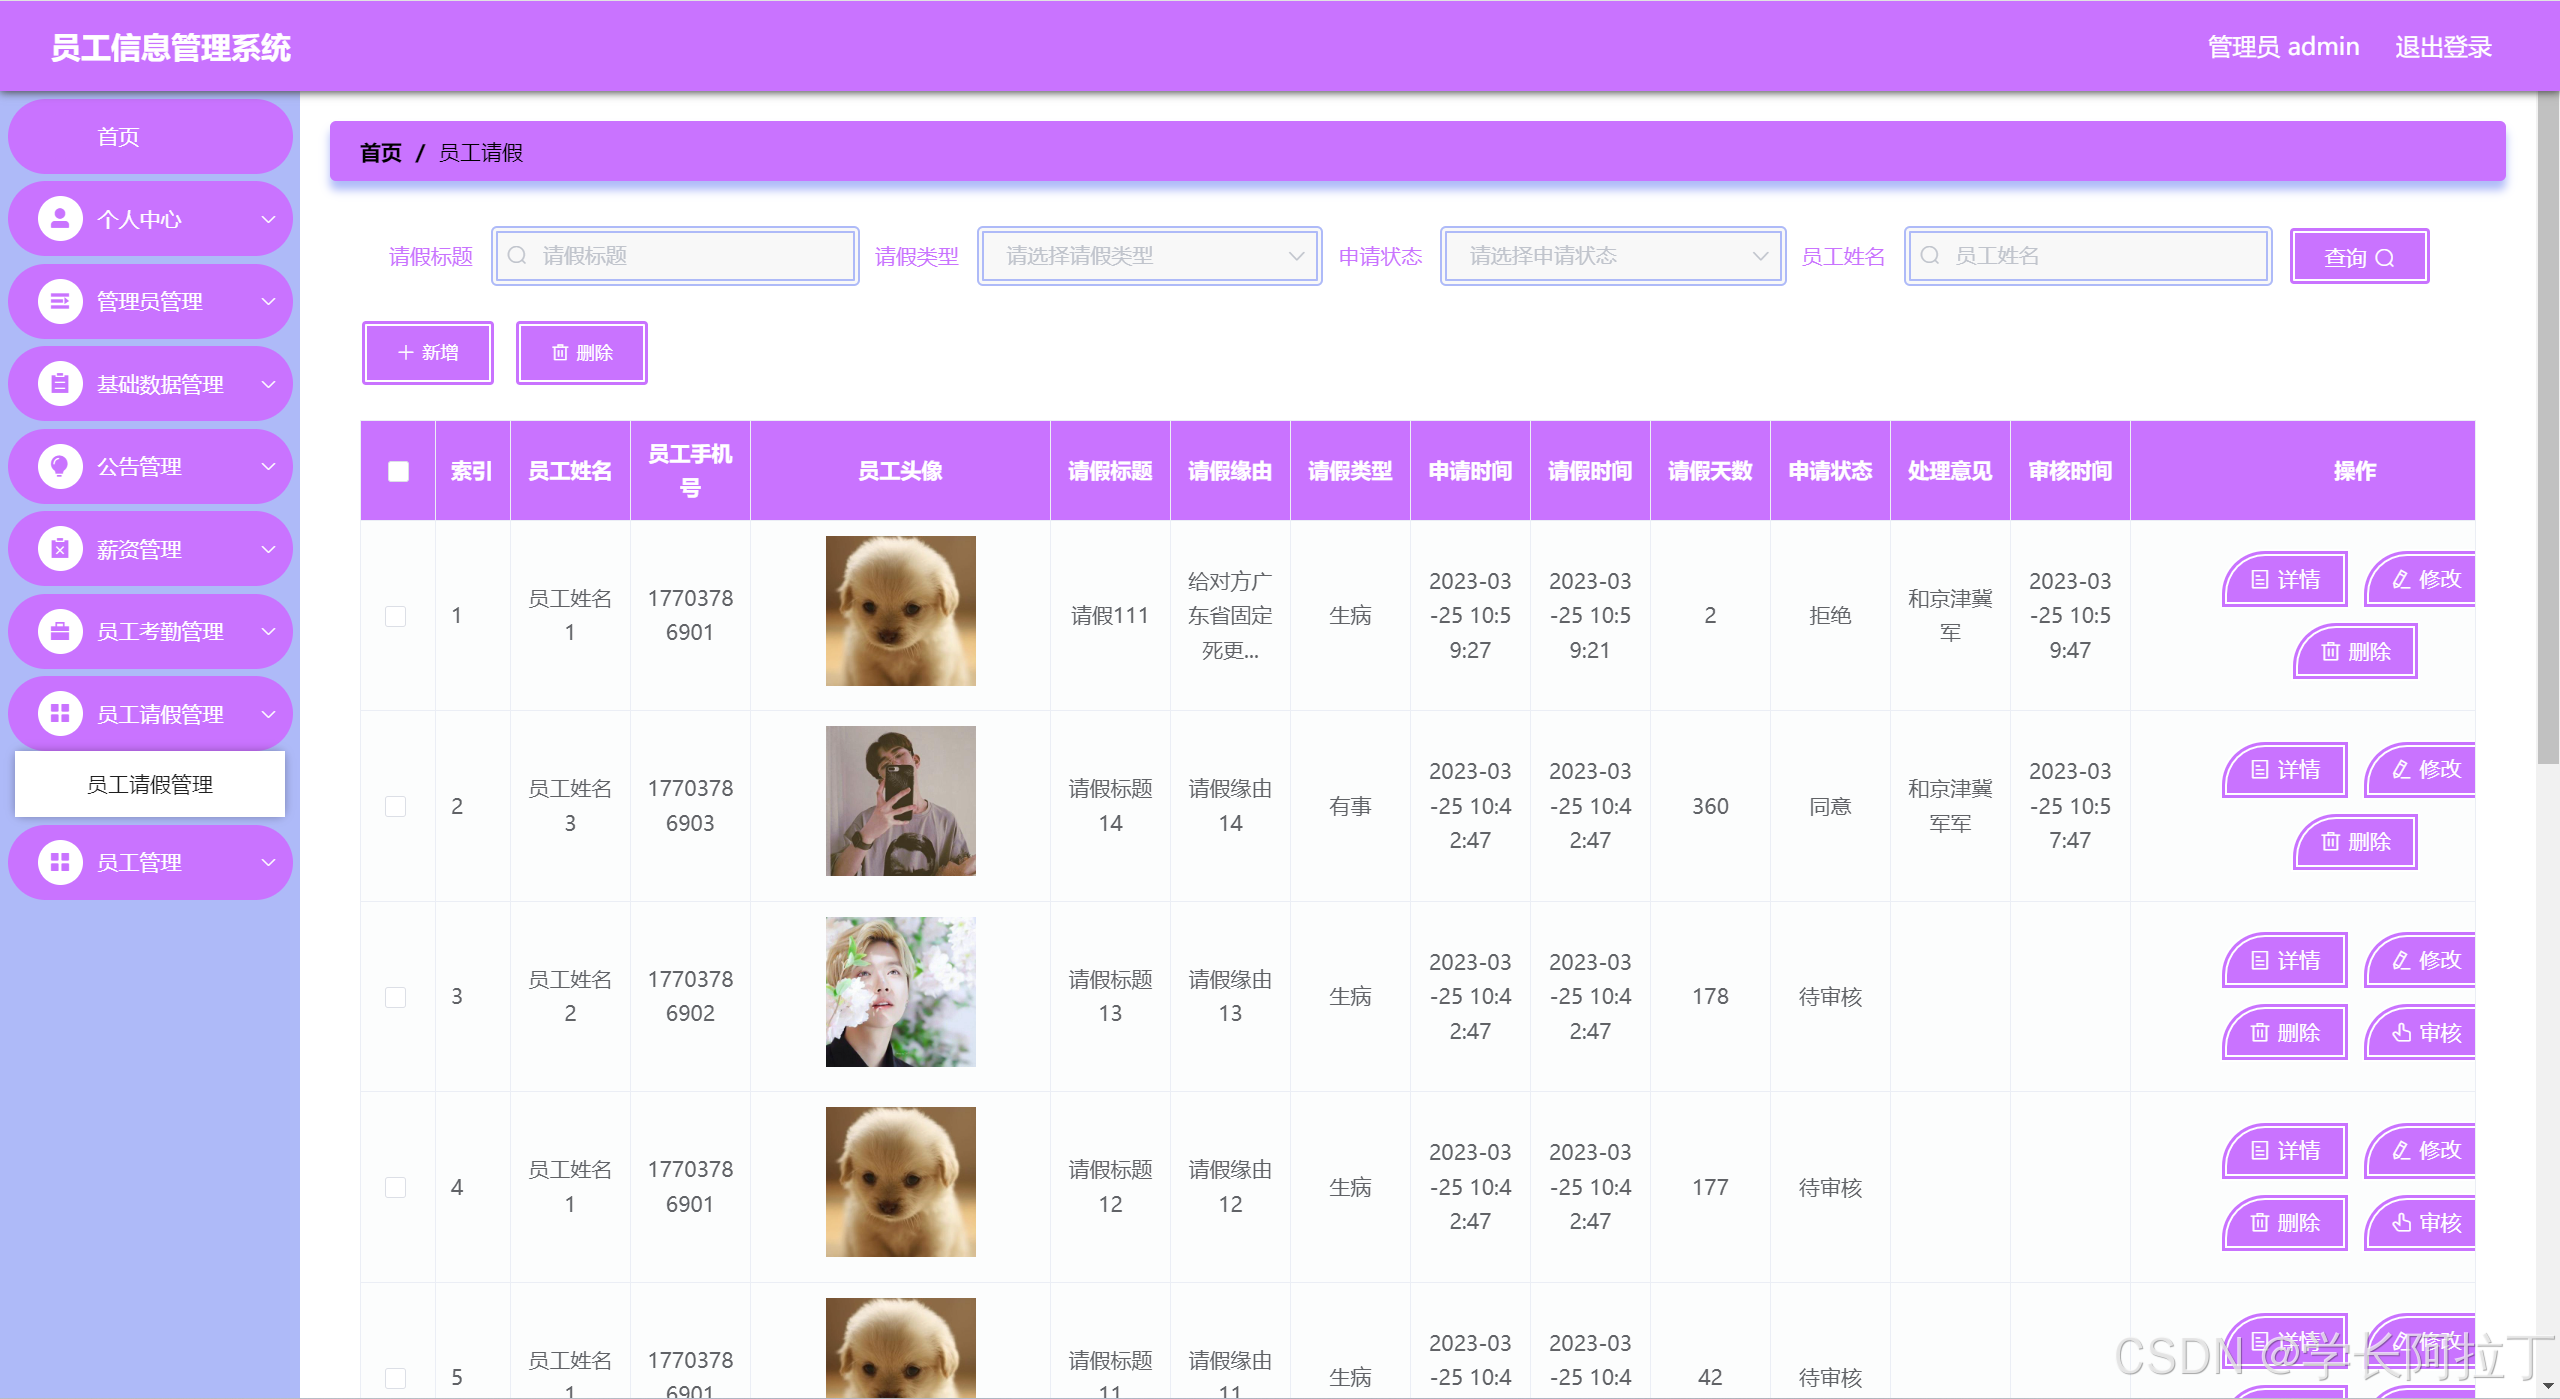Click 退出登录 link

click(2442, 47)
